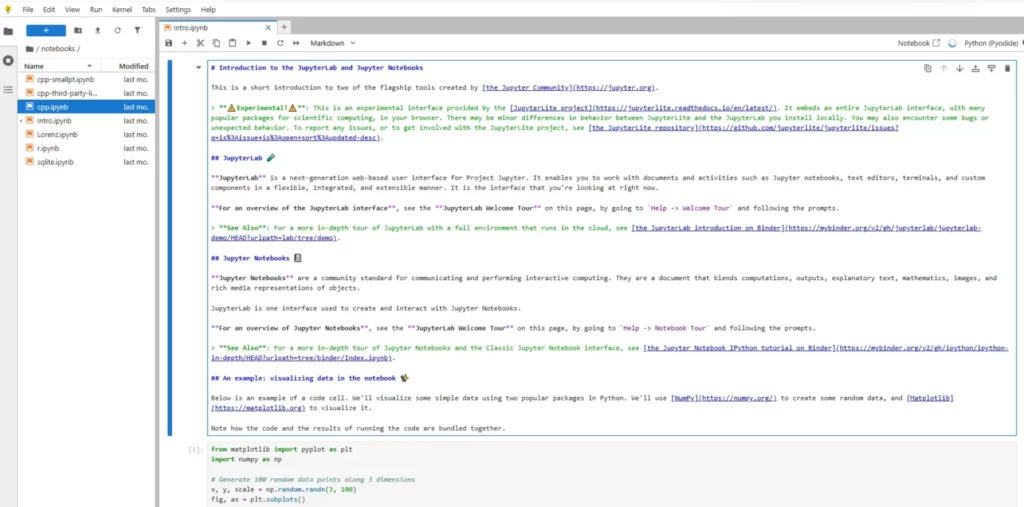Sort files by the Name column header
Image resolution: width=1024 pixels, height=507 pixels.
[x=59, y=66]
